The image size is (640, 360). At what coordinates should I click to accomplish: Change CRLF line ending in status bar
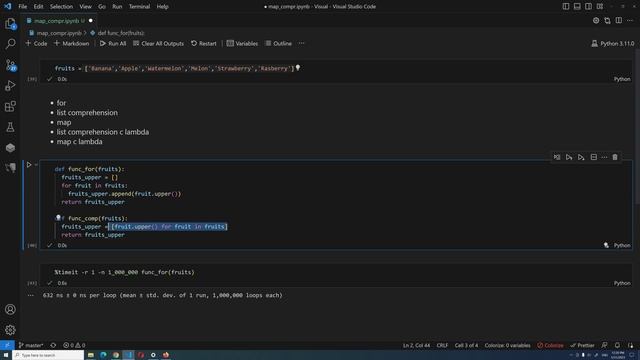tap(442, 345)
